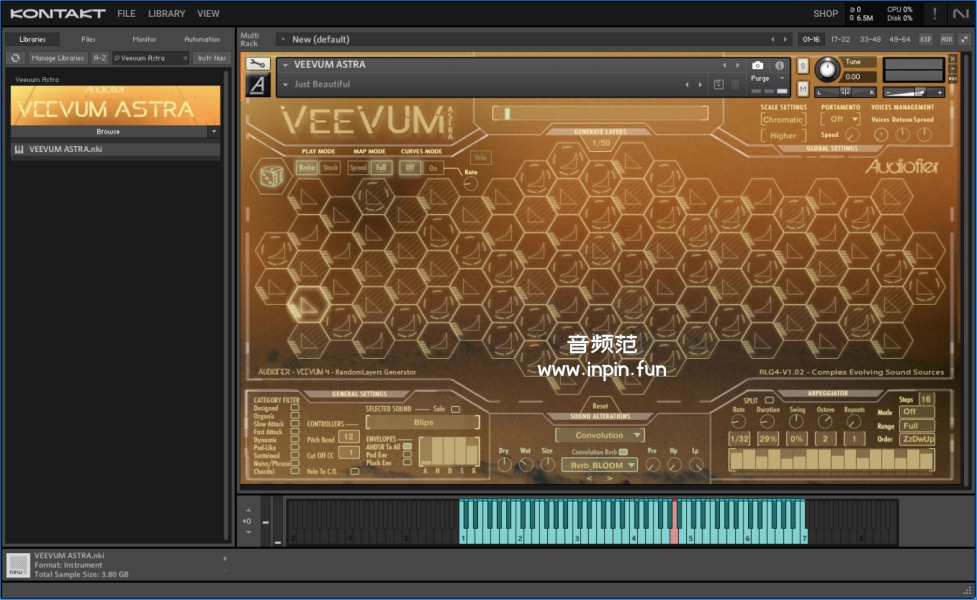Open the LIBRARY menu
Image resolution: width=977 pixels, height=600 pixels.
click(166, 14)
